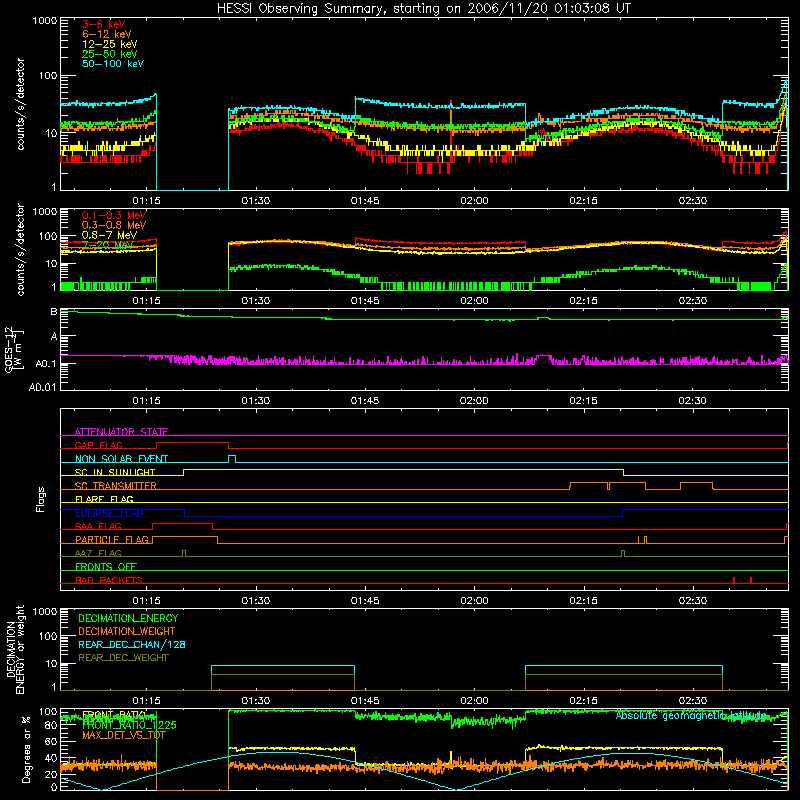This screenshot has height=800, width=800.
Task: Click the Absolute geomagnetic latitude label
Action: (x=691, y=715)
